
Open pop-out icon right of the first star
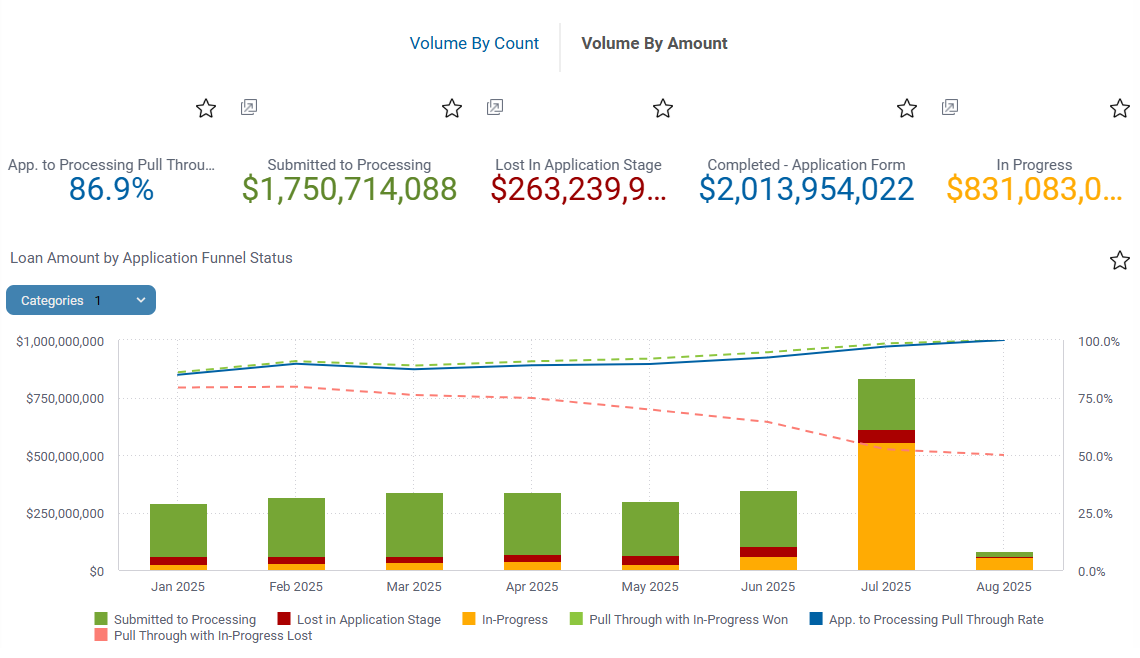[249, 107]
